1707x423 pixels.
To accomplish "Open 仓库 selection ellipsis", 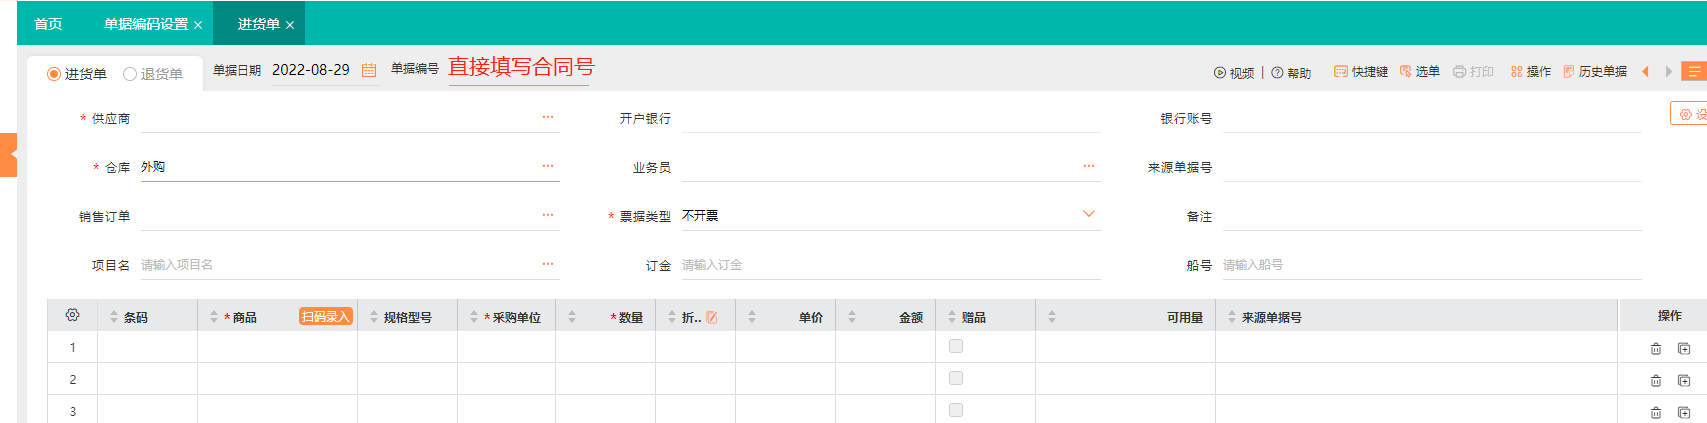I will click(548, 166).
